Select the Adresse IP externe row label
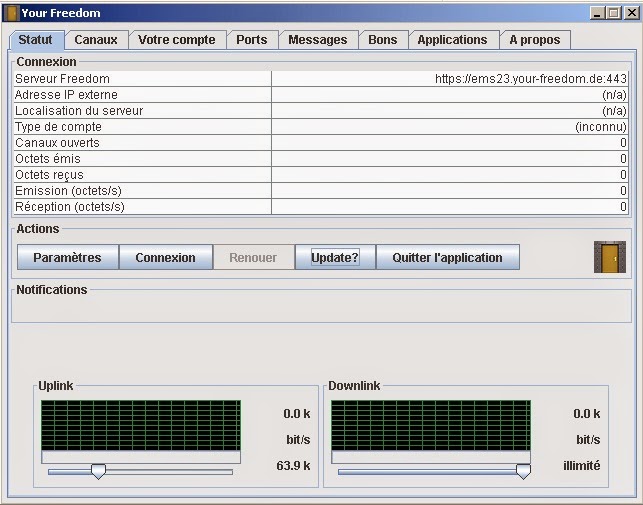 coord(66,95)
